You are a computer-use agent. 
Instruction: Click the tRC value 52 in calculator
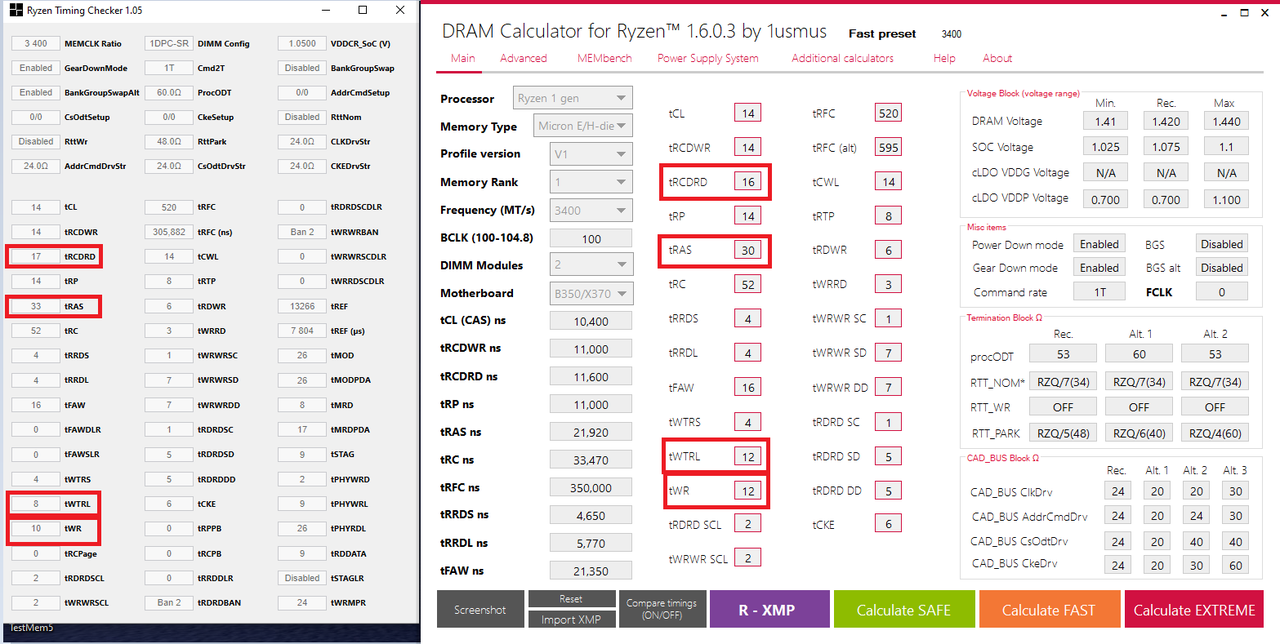747,285
